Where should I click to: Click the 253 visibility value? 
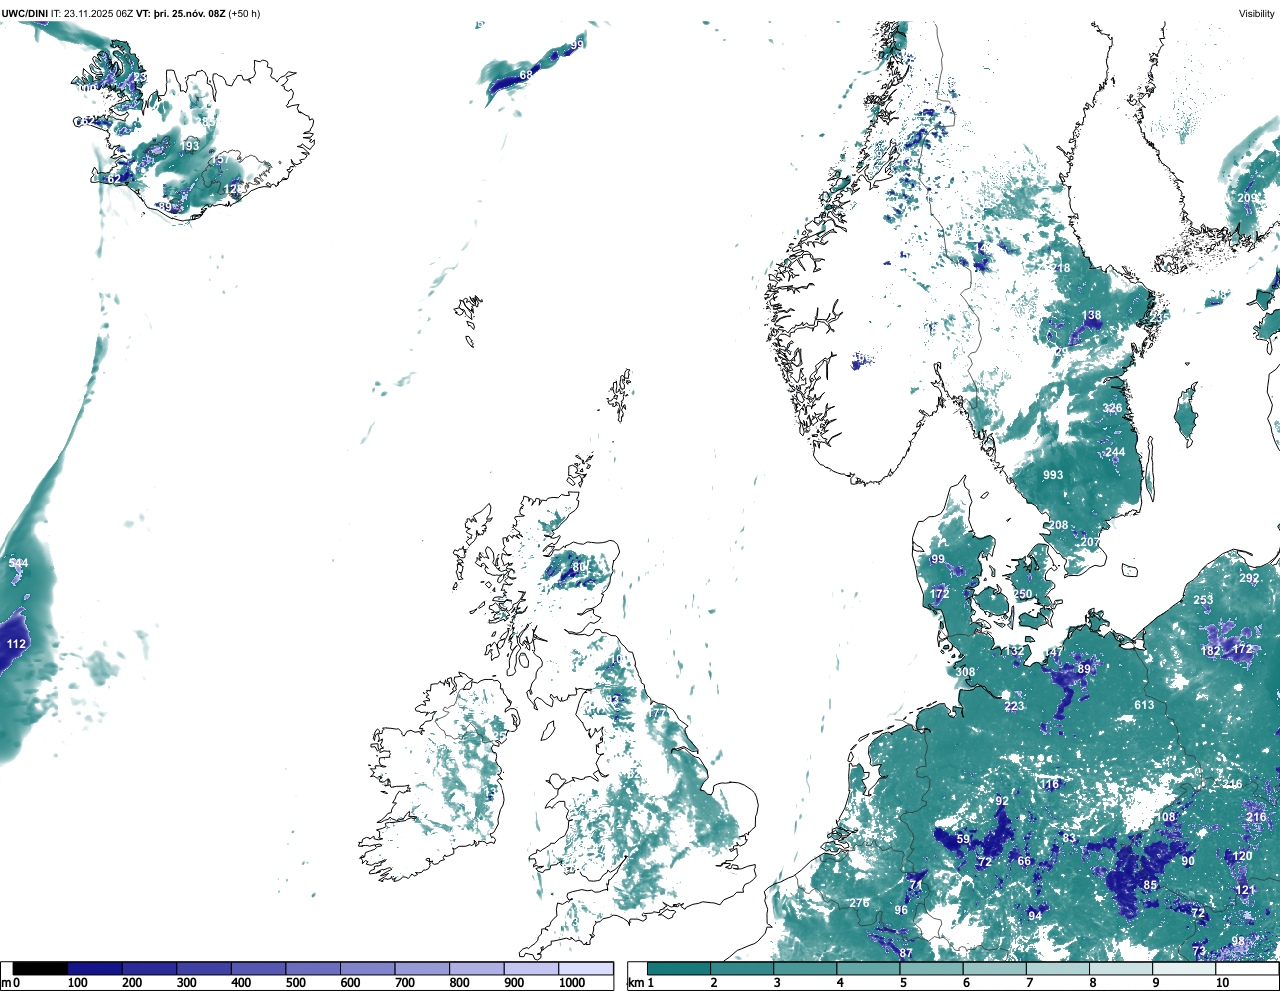click(x=1203, y=600)
